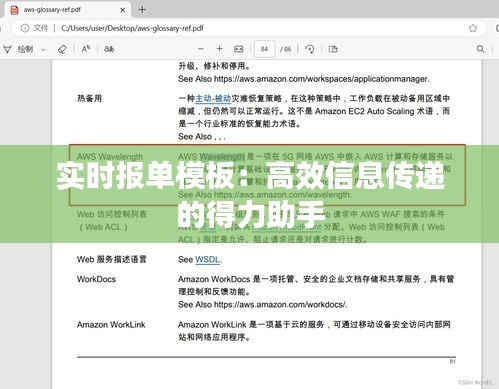
Task: Open the 主动-被动 link
Action: [x=213, y=99]
